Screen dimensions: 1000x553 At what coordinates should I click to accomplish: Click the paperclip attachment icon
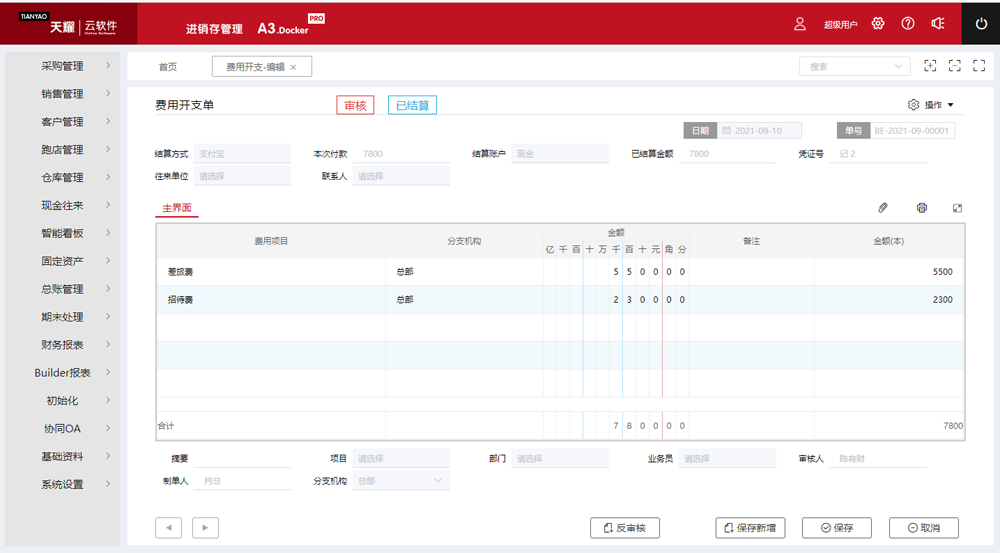883,208
